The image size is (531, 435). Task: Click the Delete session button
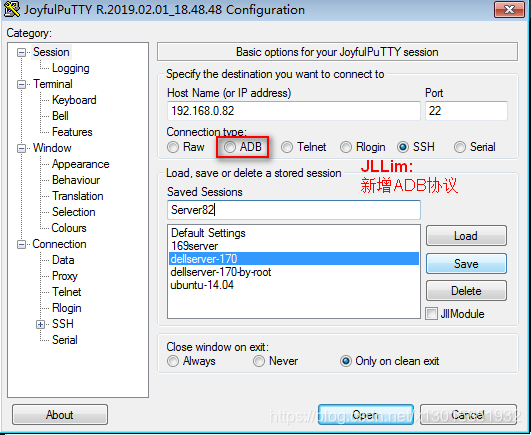466,290
